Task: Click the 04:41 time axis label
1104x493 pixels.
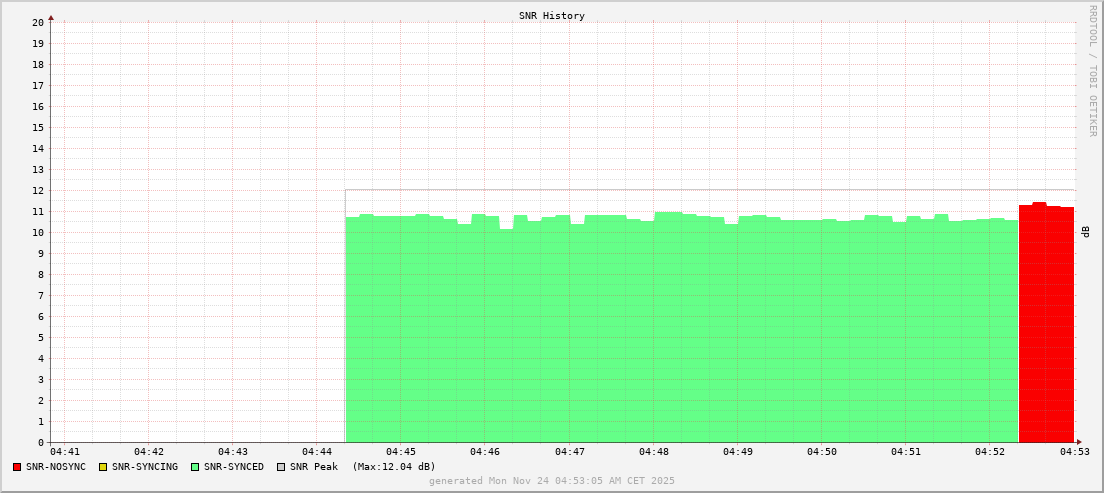Action: click(x=64, y=453)
